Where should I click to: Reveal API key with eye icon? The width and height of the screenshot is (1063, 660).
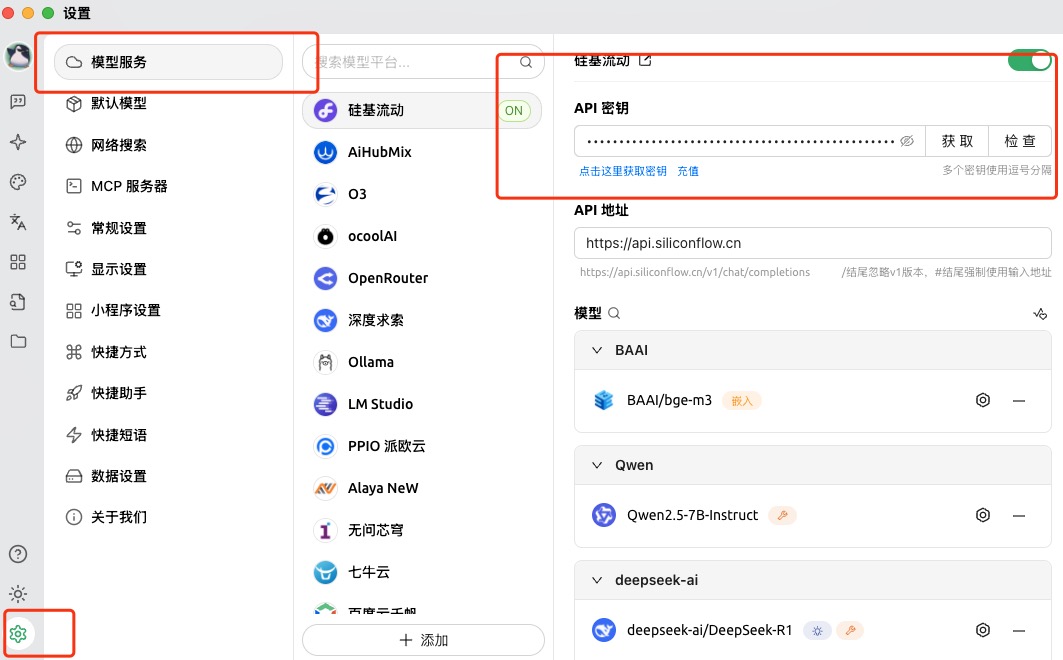(907, 141)
